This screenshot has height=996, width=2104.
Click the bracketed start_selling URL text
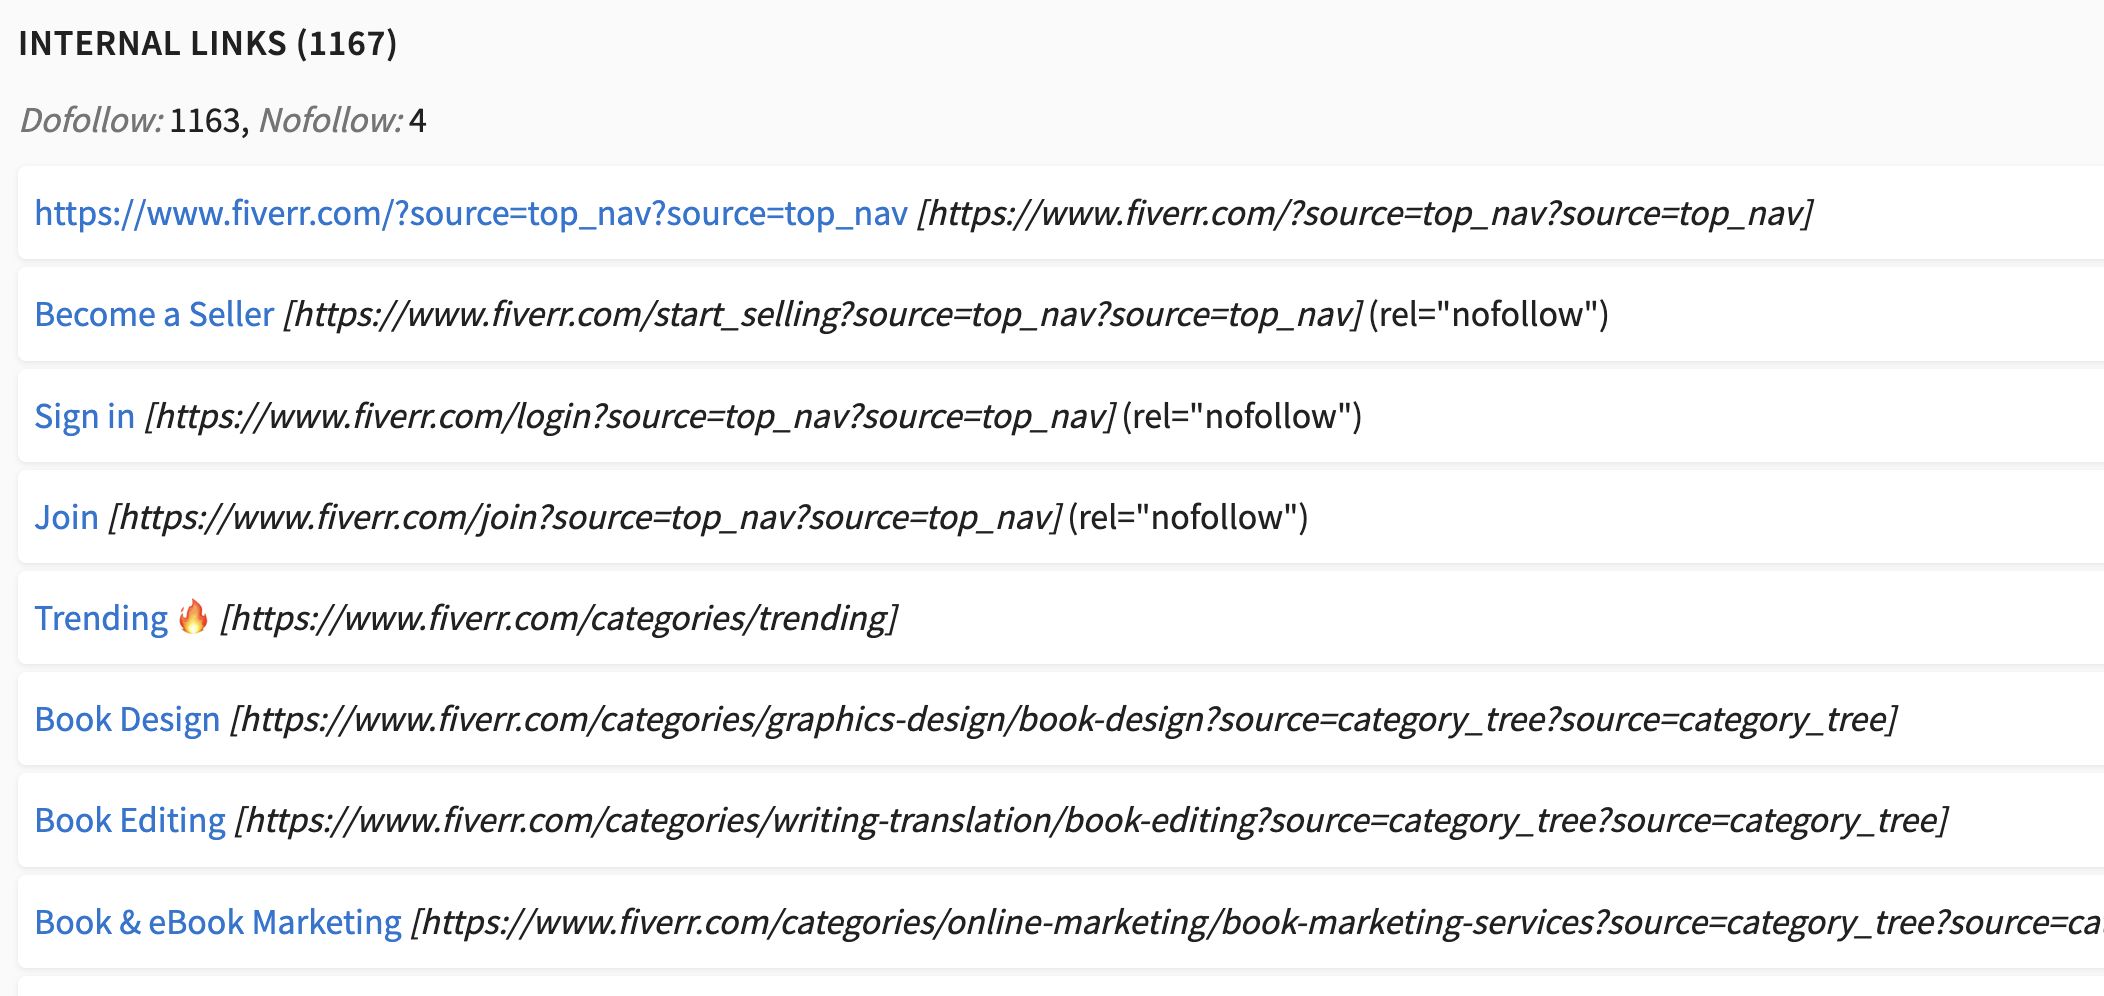point(822,314)
